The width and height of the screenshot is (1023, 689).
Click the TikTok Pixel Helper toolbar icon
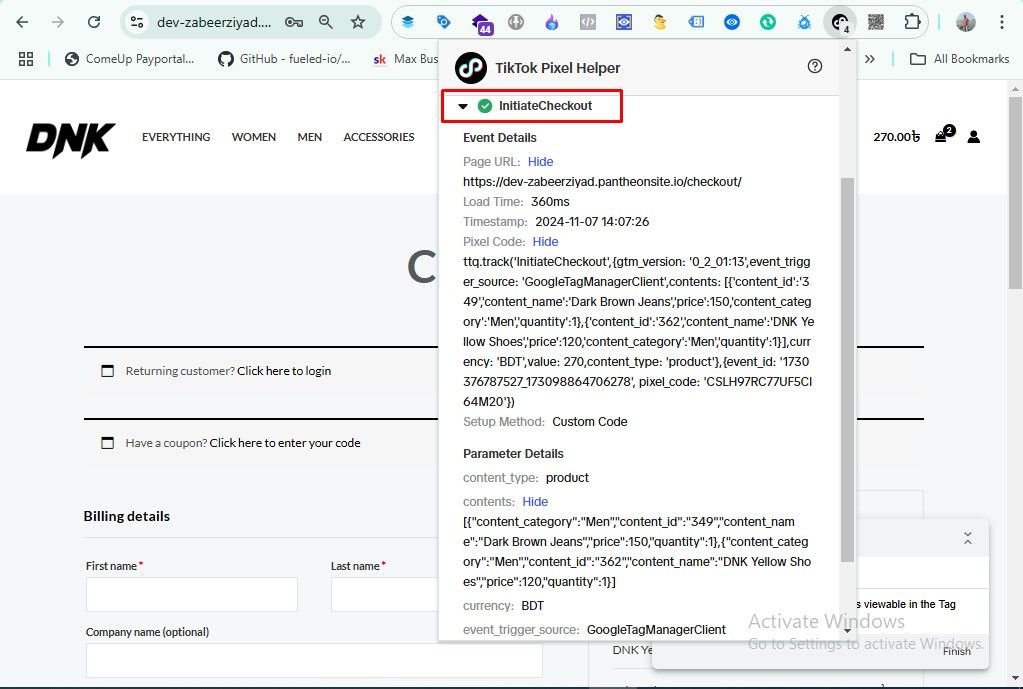(x=840, y=22)
